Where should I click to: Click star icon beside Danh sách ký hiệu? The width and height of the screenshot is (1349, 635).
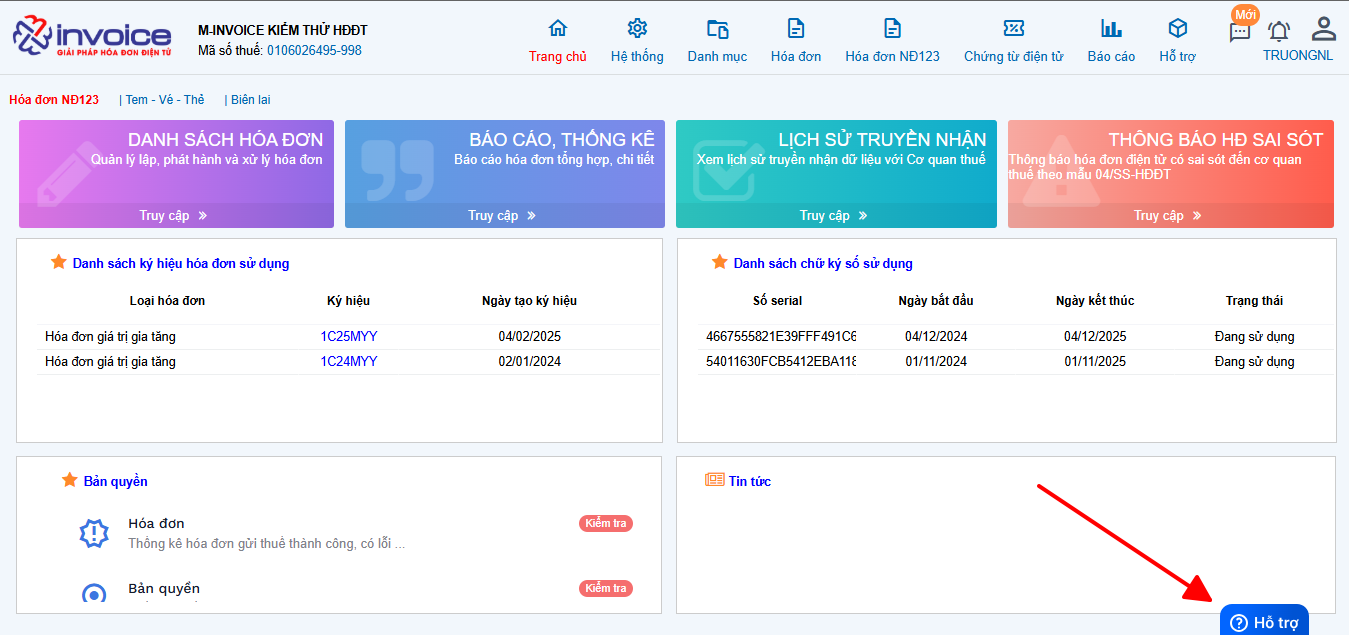[59, 263]
